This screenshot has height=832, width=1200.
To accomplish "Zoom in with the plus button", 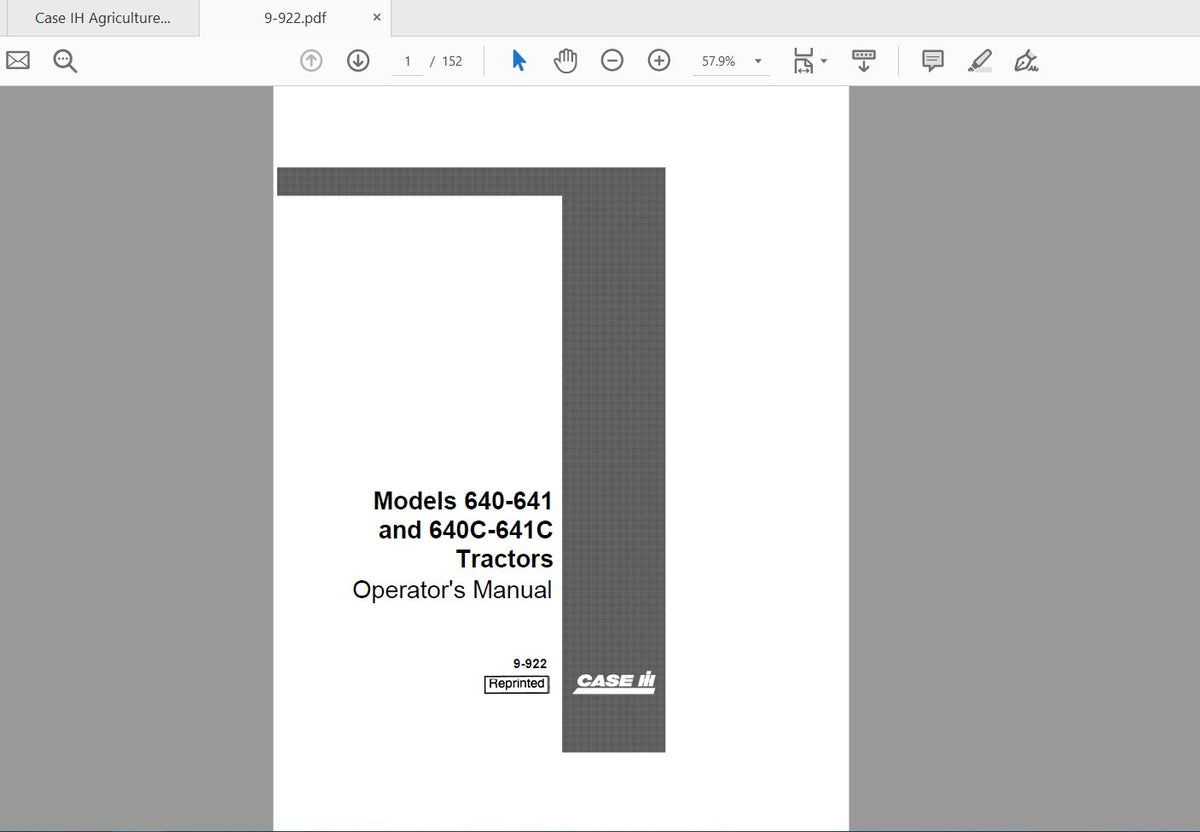I will pyautogui.click(x=659, y=61).
